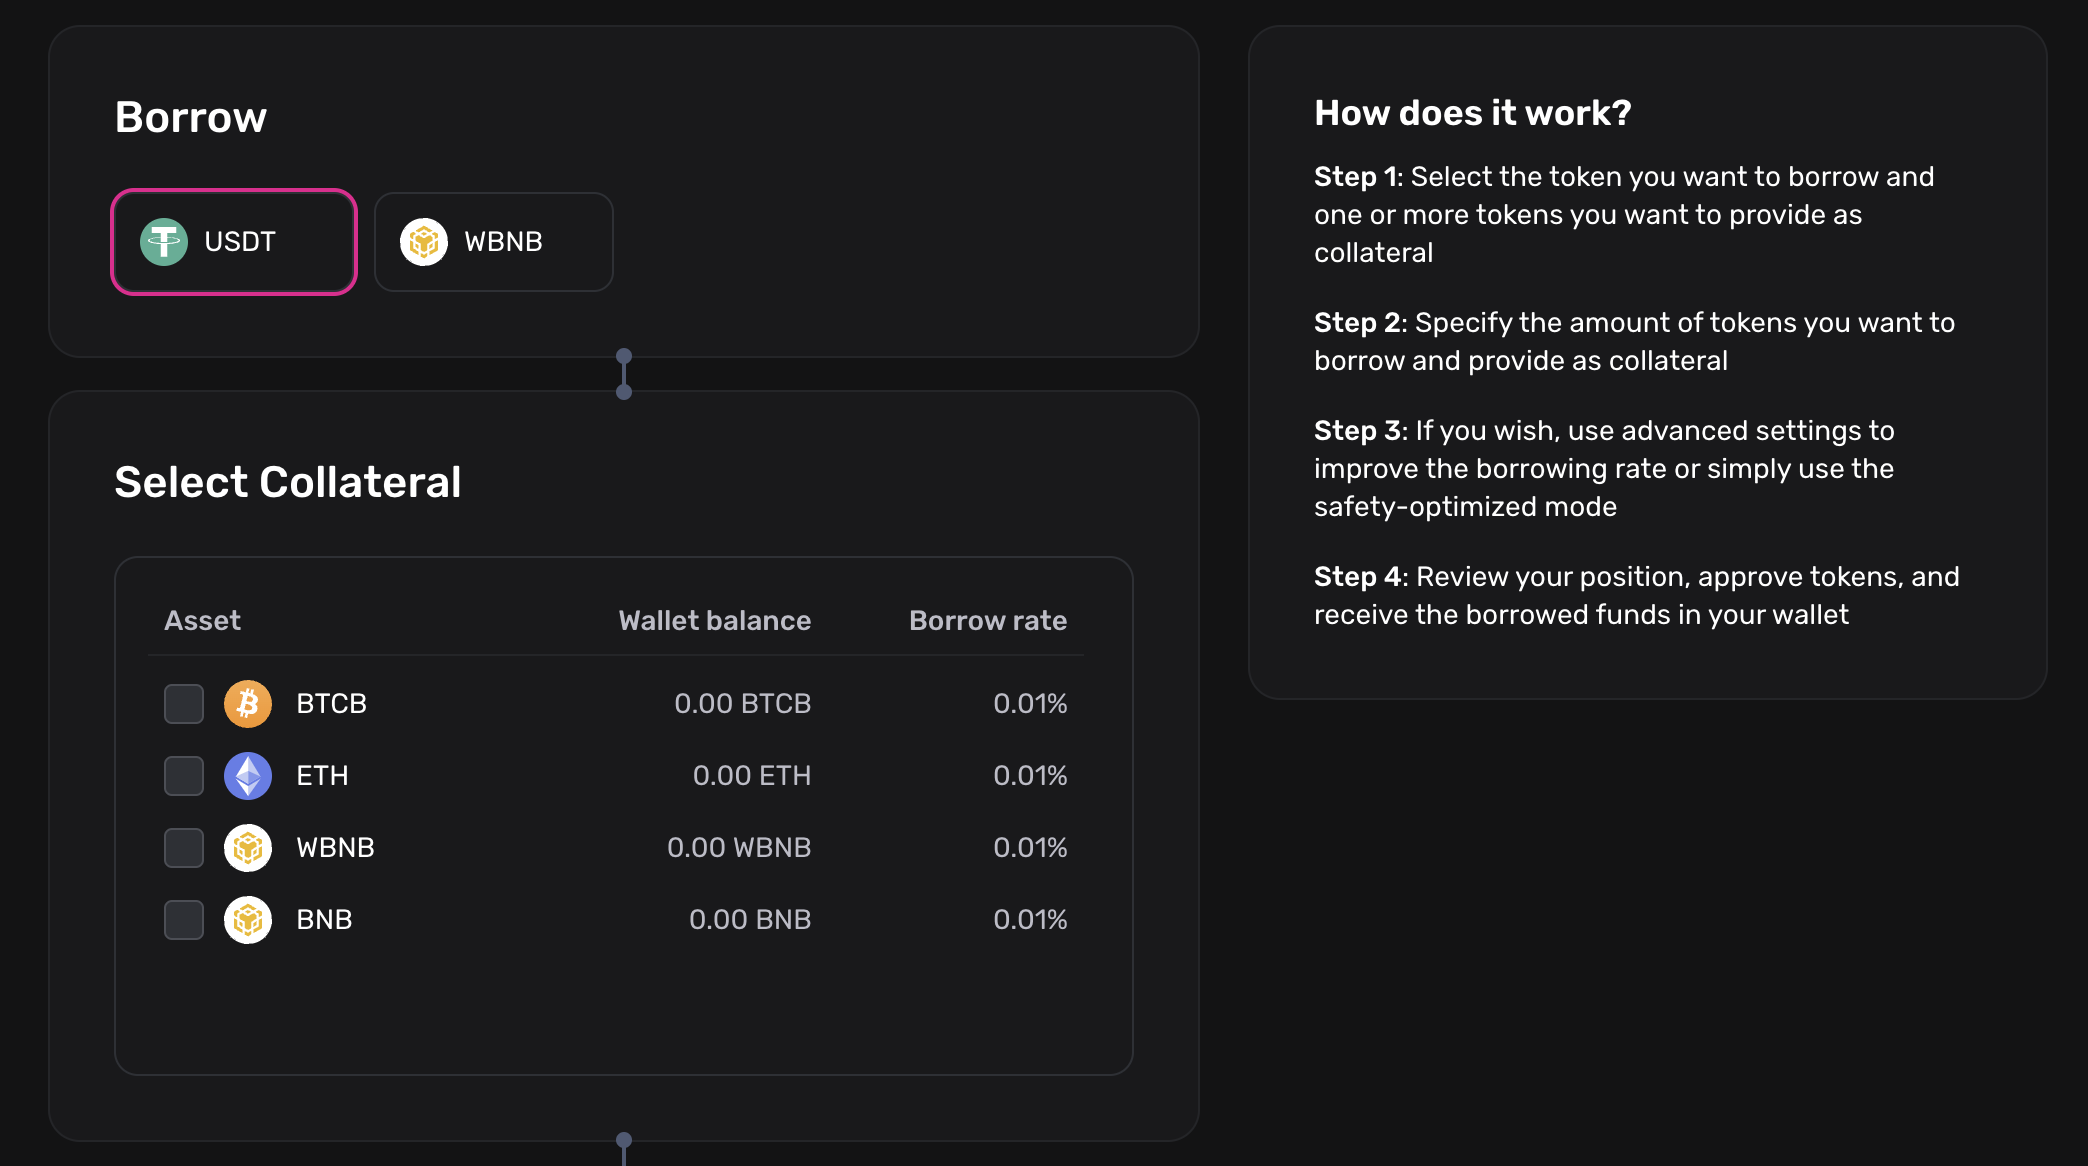Click the Select Collateral heading
The height and width of the screenshot is (1166, 2088).
(x=288, y=482)
